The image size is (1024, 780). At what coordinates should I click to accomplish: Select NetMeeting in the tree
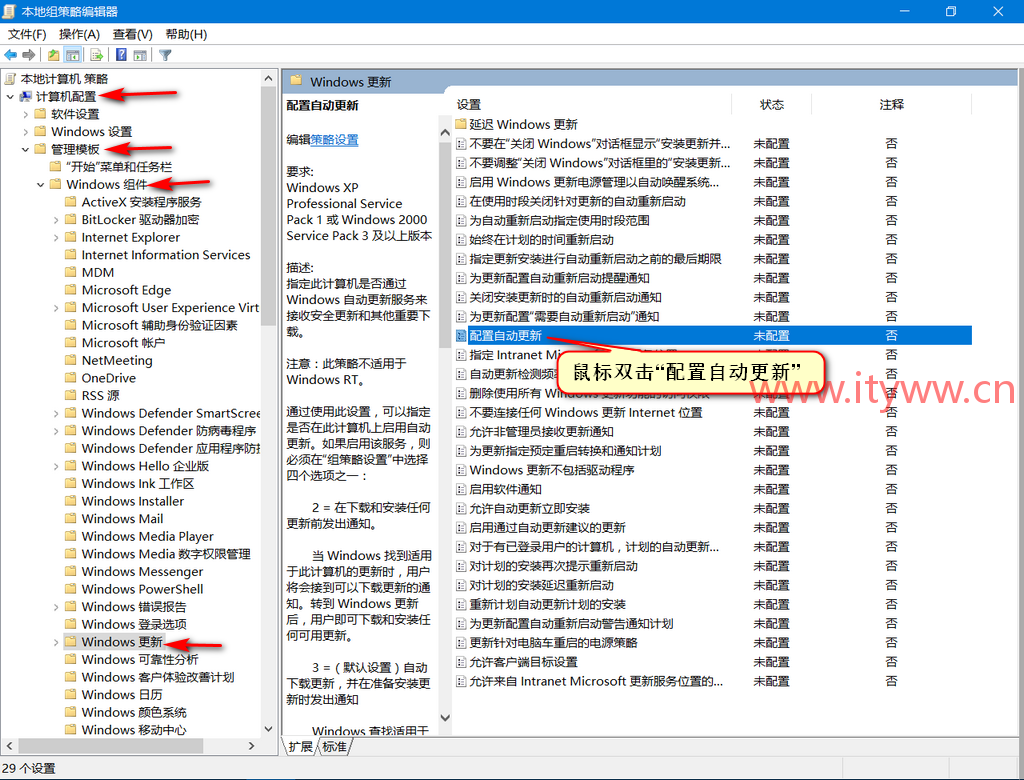tap(117, 360)
